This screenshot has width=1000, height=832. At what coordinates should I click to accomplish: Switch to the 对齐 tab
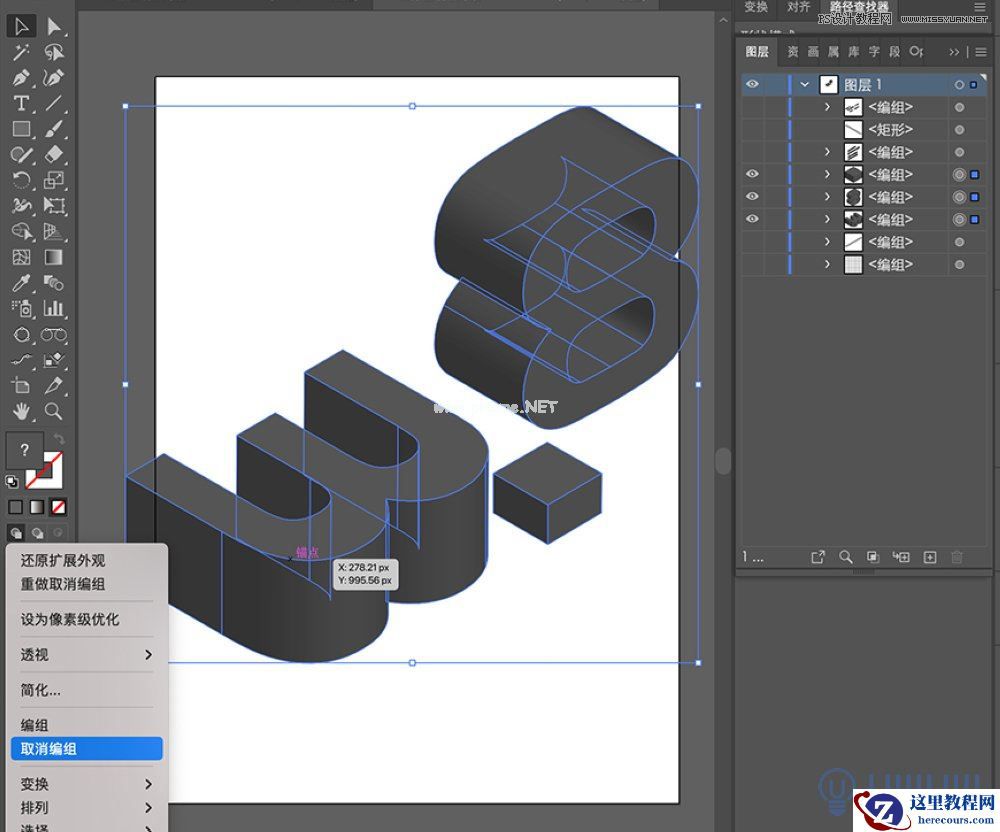(798, 8)
